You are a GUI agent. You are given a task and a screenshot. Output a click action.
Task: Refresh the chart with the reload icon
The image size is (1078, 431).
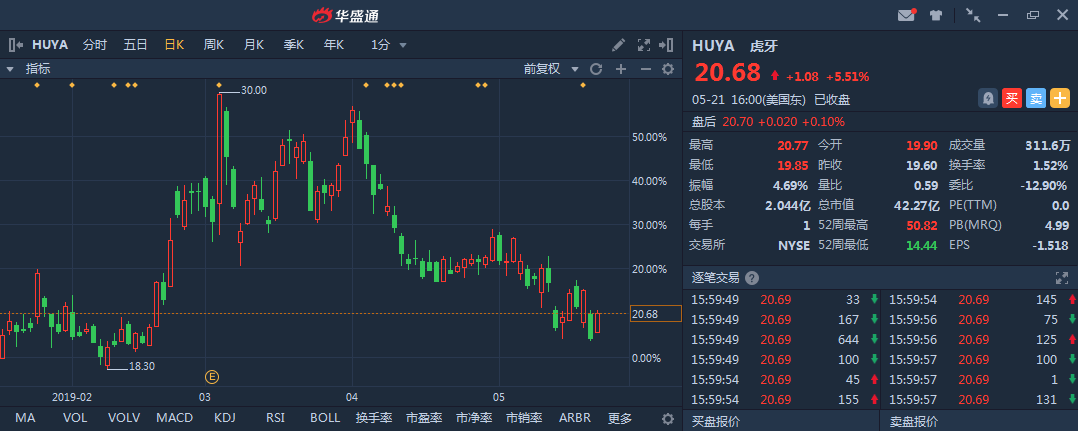tap(596, 69)
